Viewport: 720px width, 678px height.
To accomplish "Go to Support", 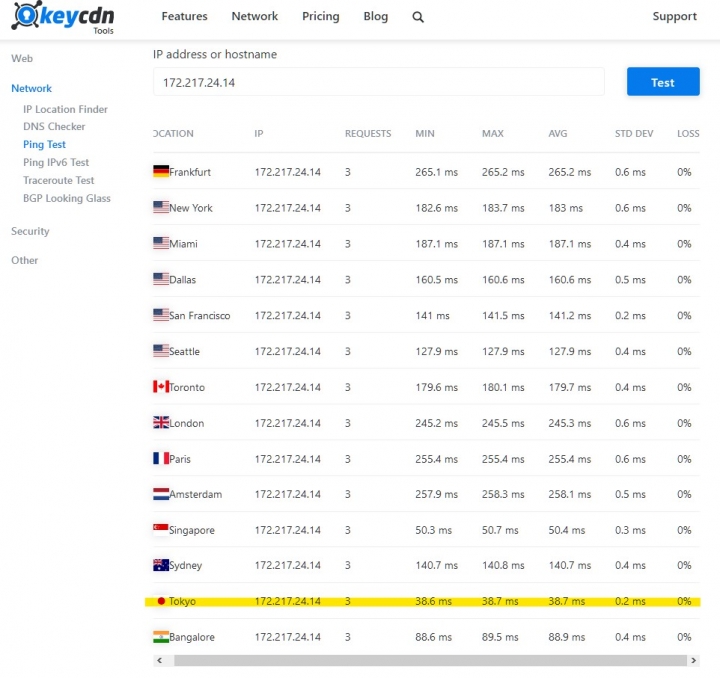I will tap(675, 17).
